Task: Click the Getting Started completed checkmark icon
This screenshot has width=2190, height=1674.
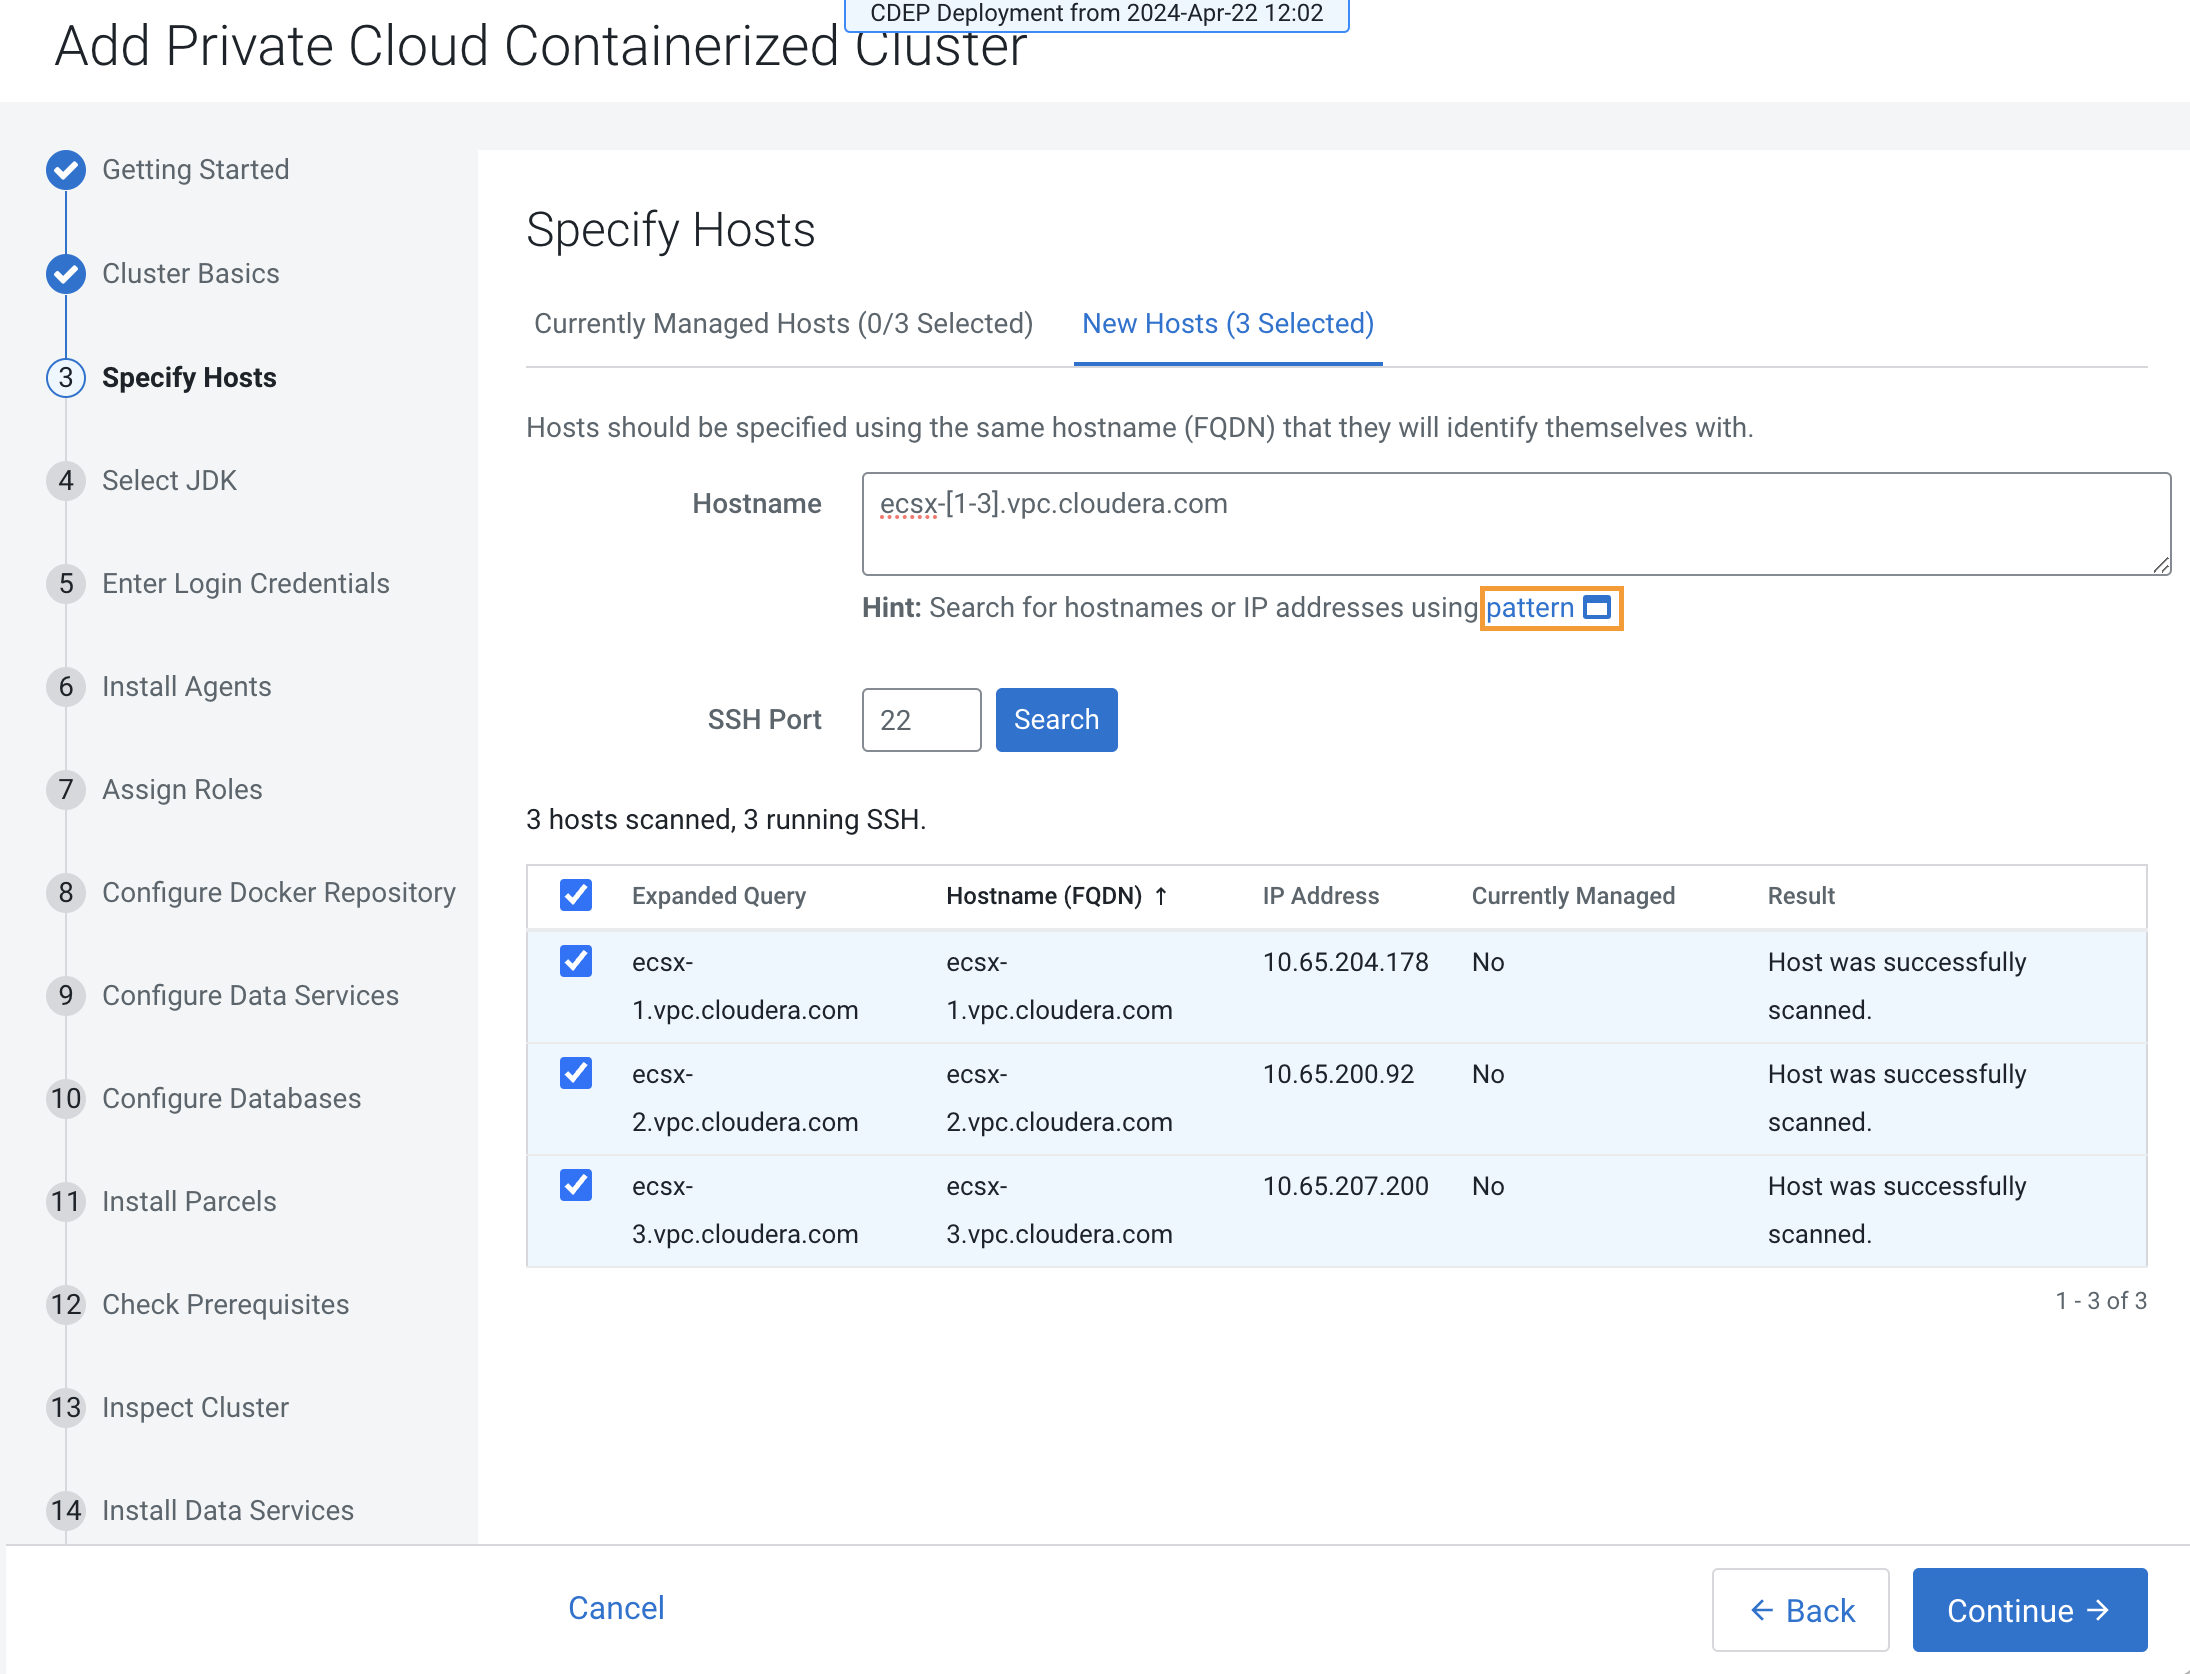Action: (66, 170)
